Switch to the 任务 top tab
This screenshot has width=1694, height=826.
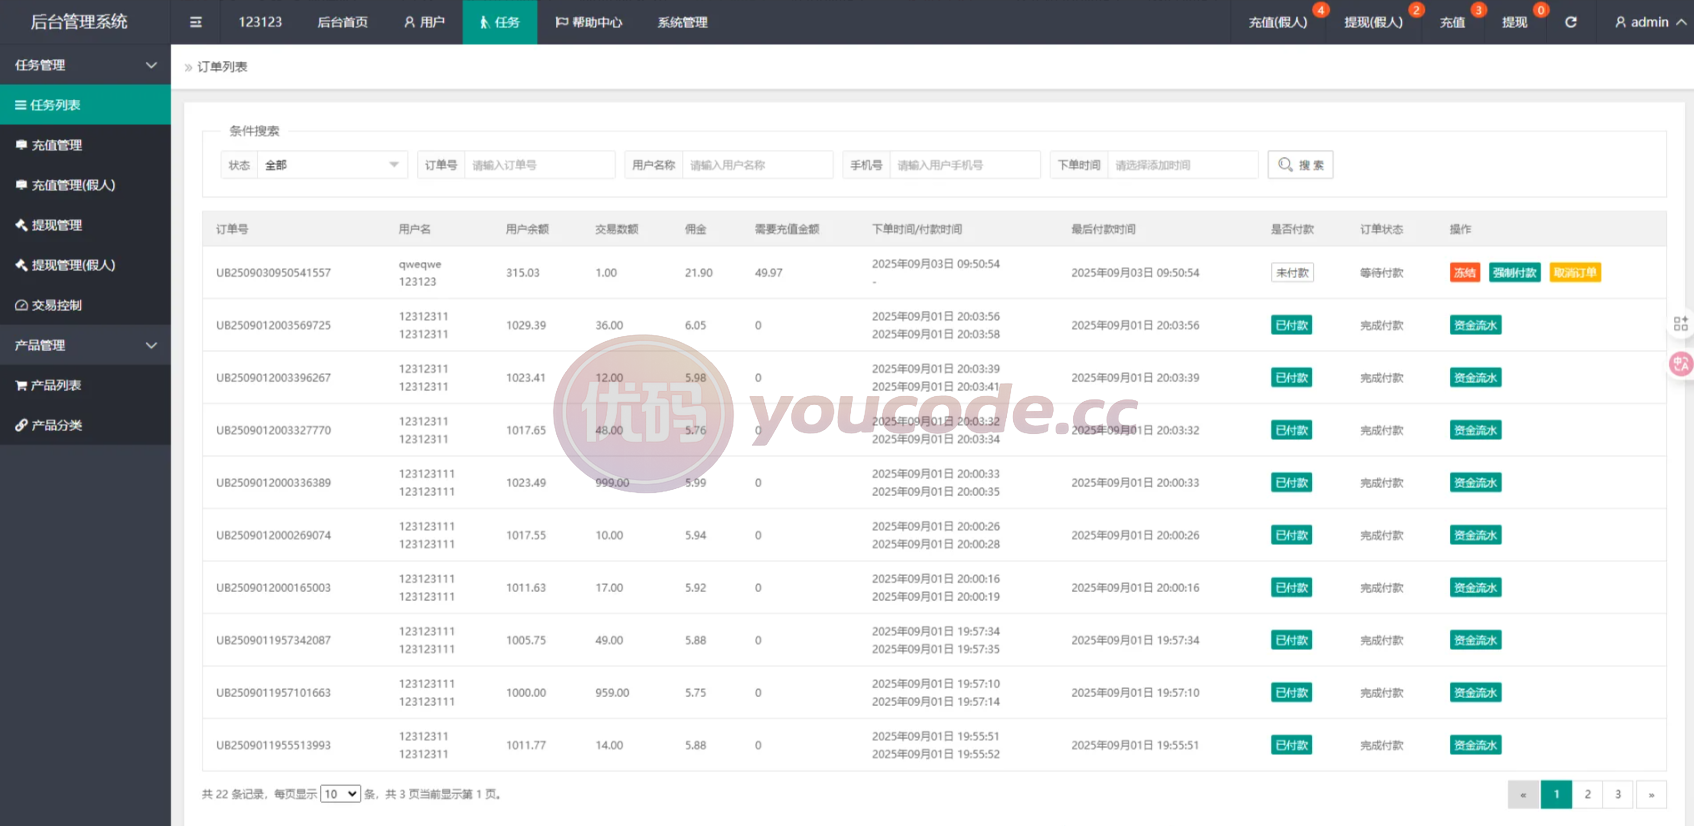tap(500, 22)
